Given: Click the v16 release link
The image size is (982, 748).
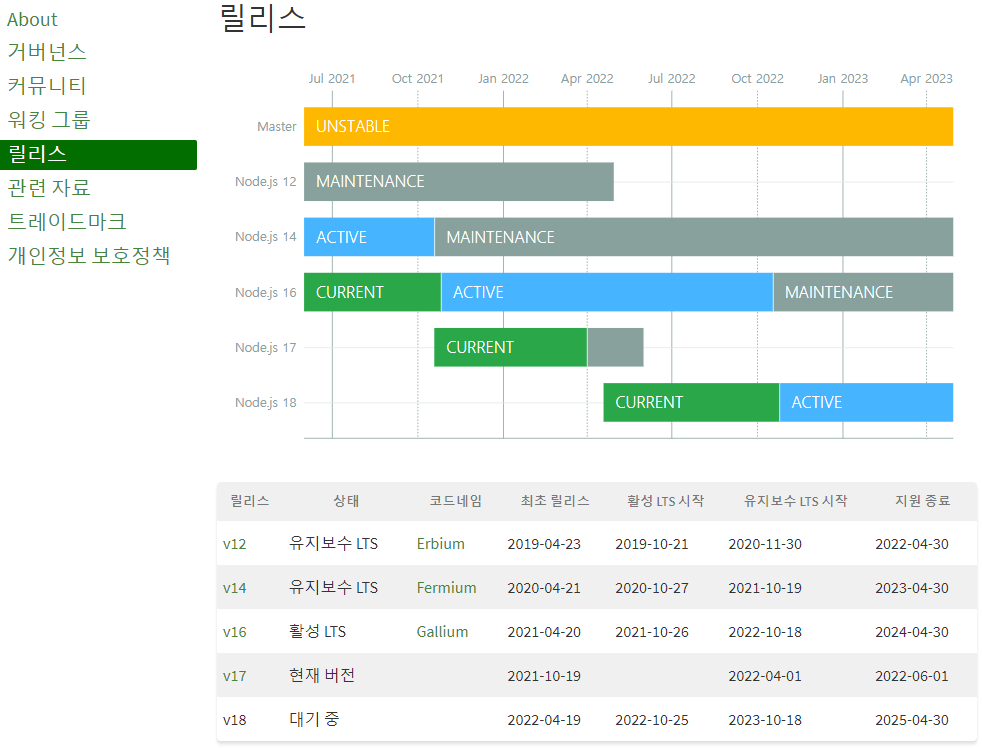Looking at the screenshot, I should (x=234, y=631).
